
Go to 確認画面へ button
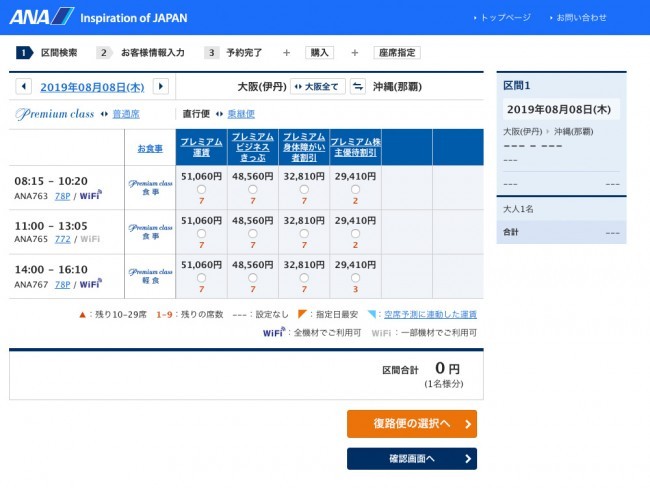coord(412,459)
